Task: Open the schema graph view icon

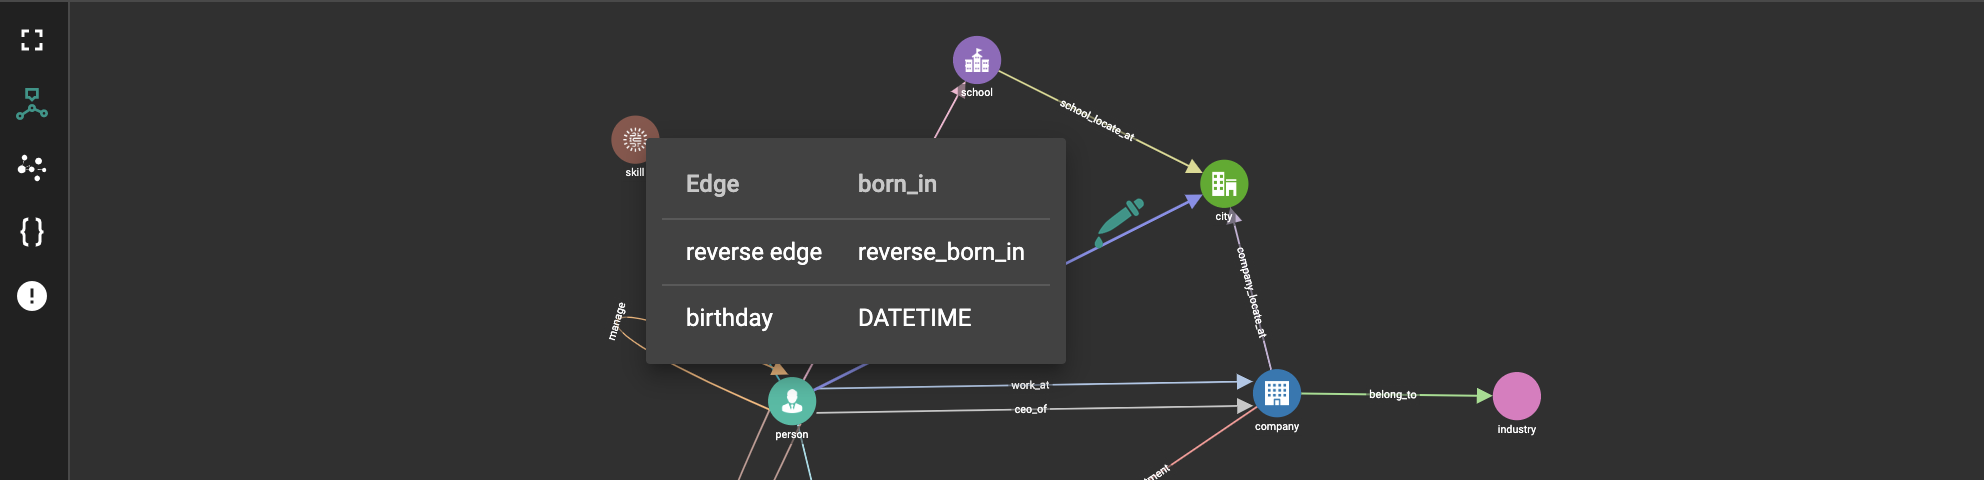Action: click(x=32, y=104)
